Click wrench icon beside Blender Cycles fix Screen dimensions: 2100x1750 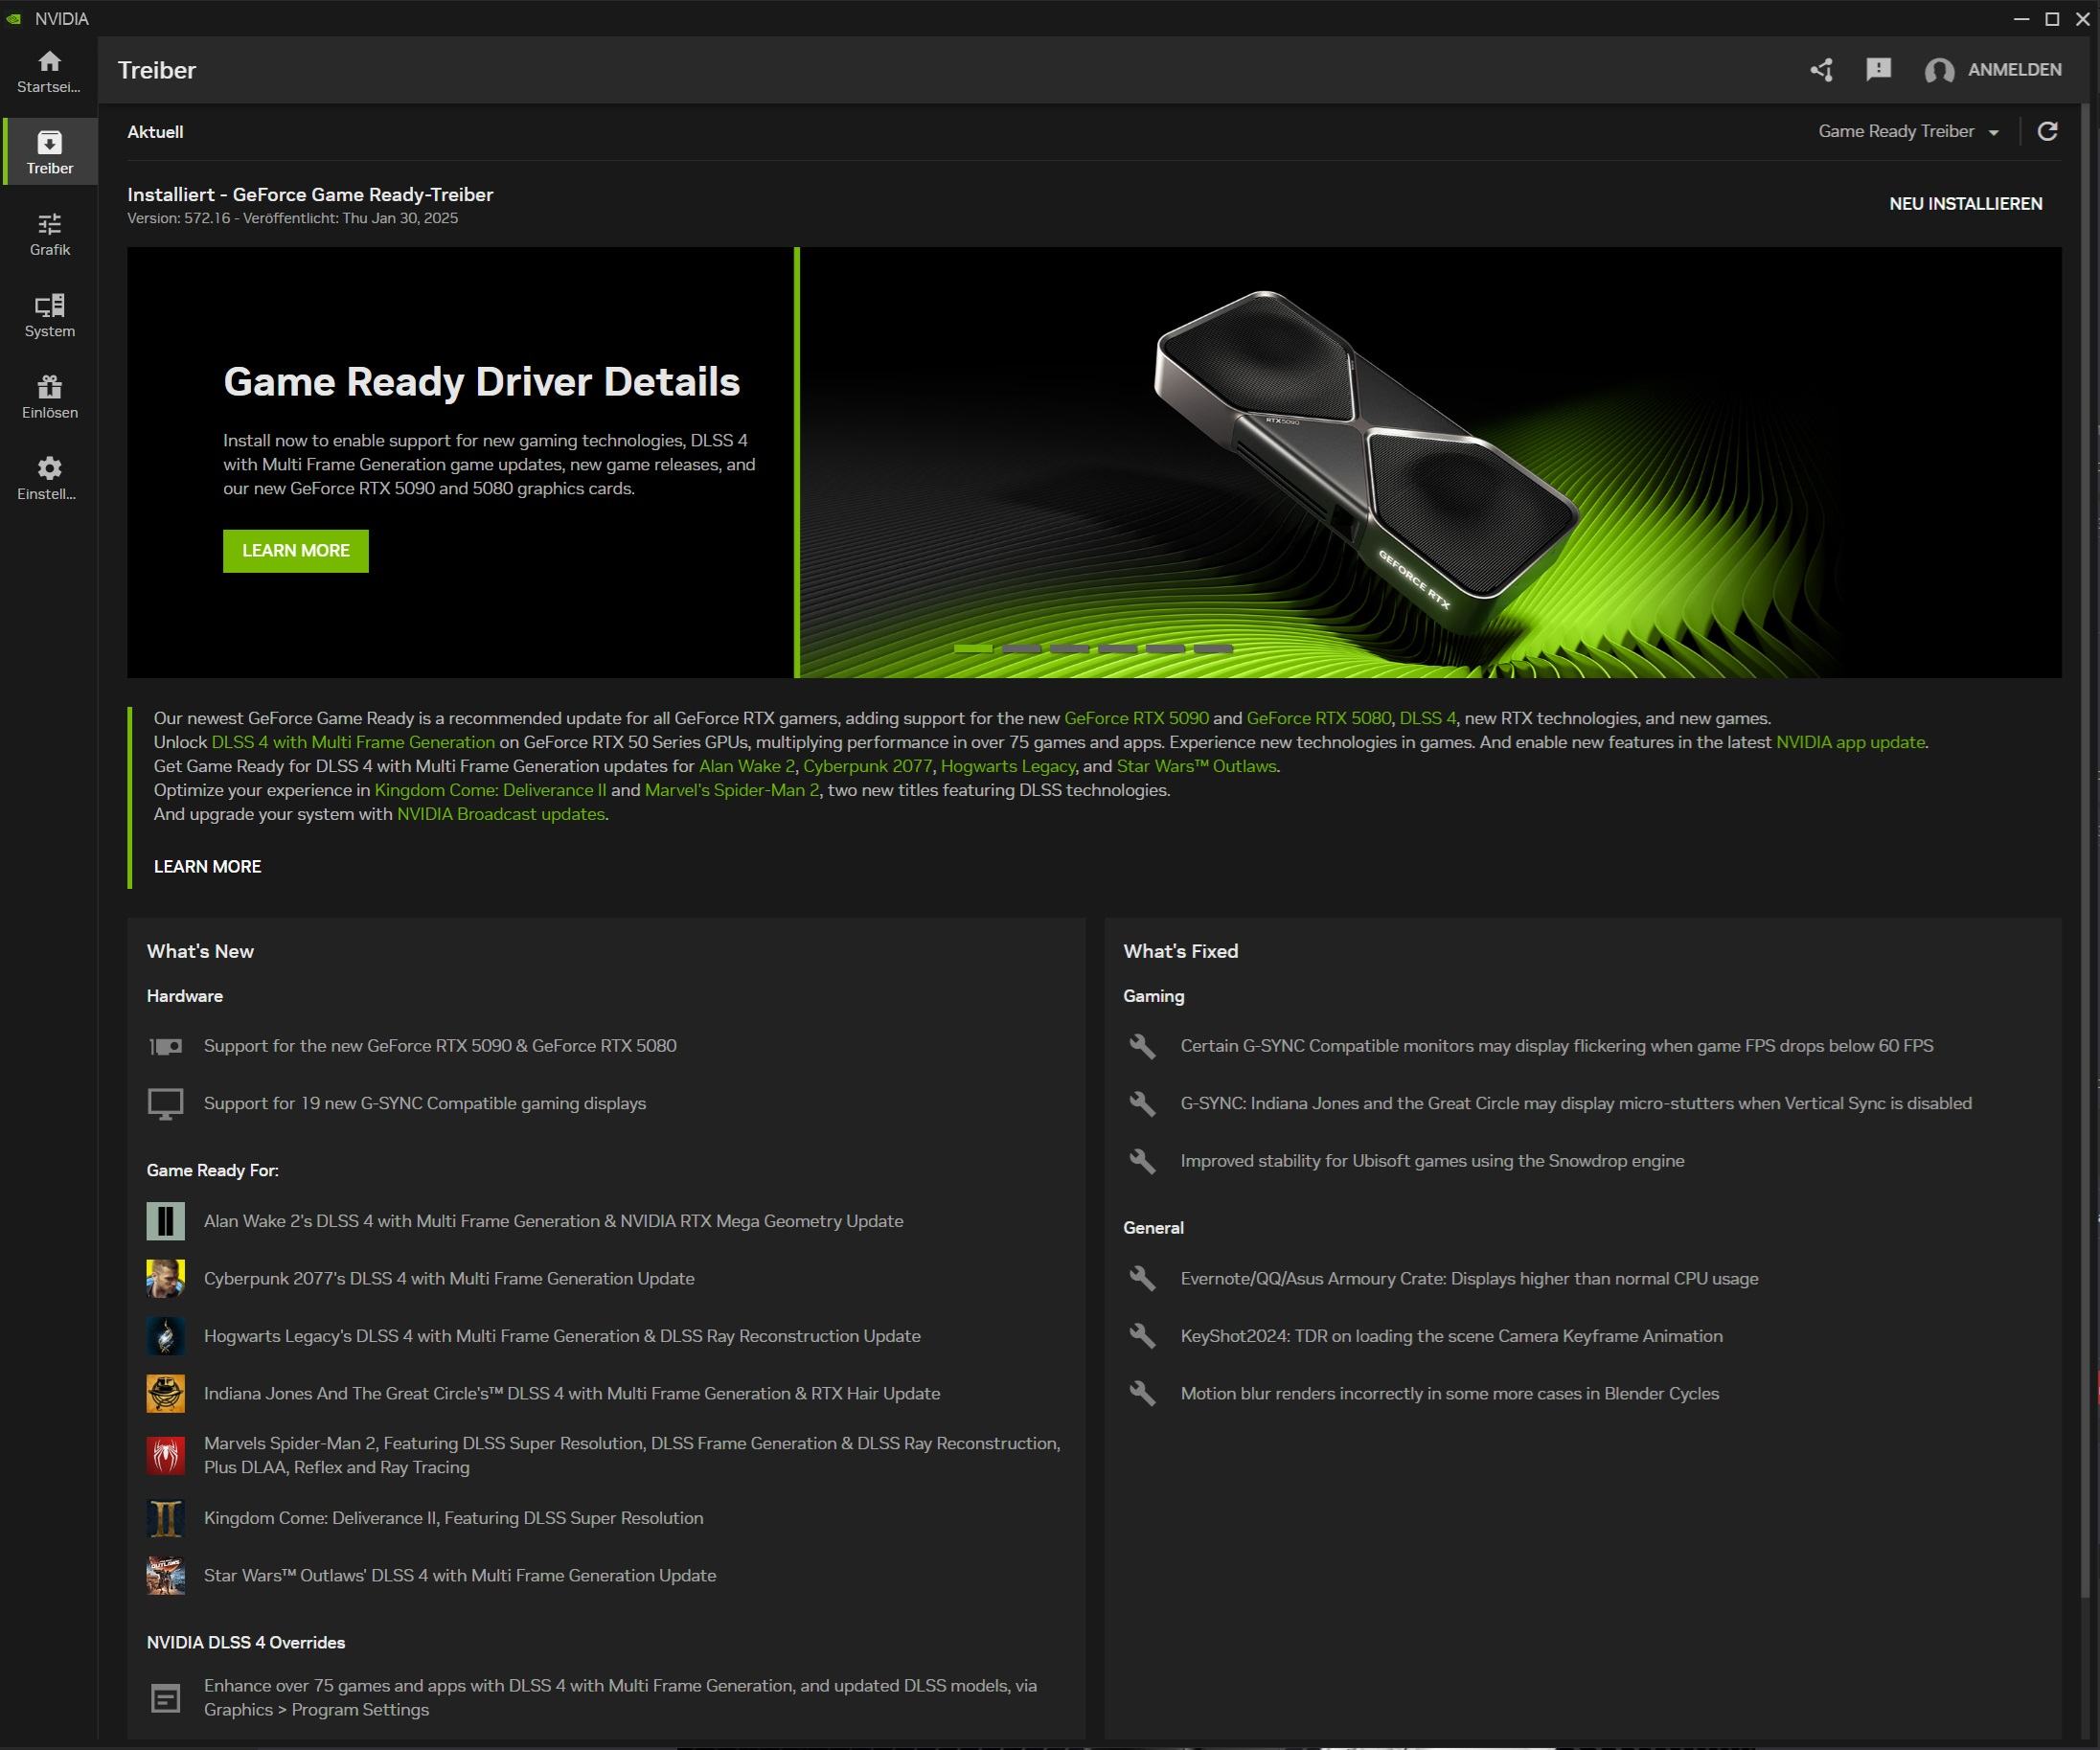[1142, 1393]
